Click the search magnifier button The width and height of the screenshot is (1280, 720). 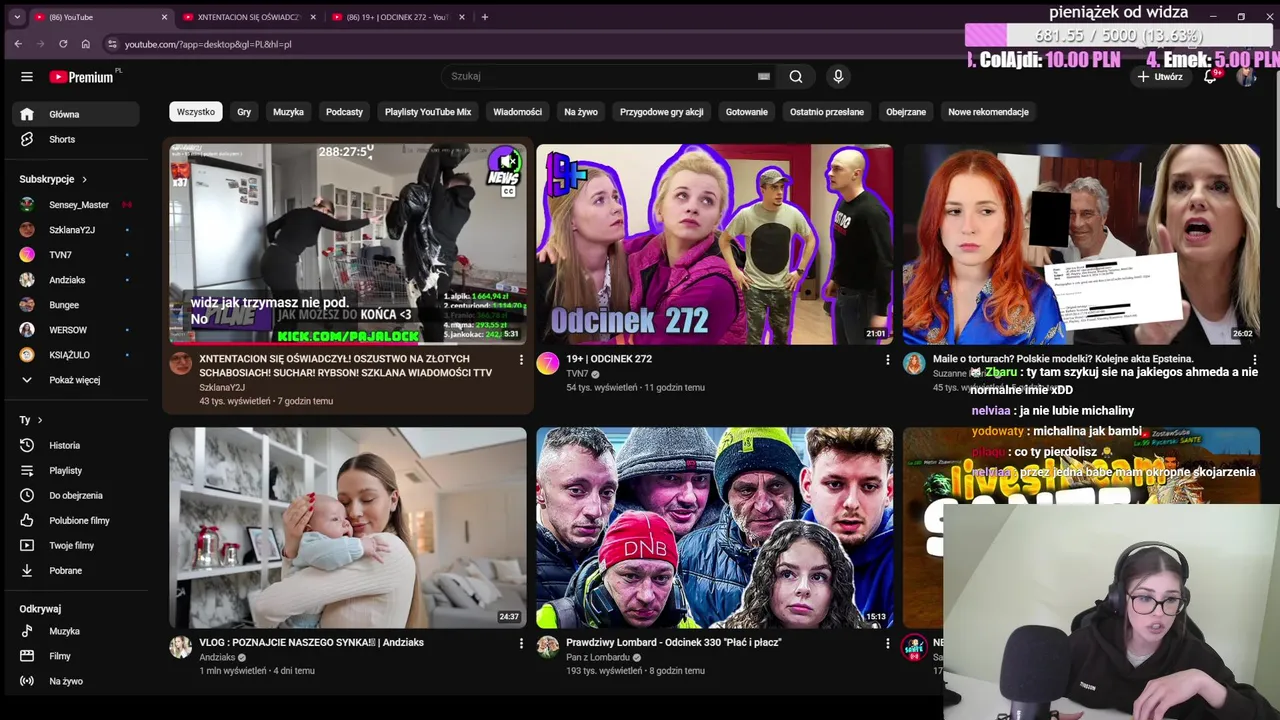pos(796,76)
